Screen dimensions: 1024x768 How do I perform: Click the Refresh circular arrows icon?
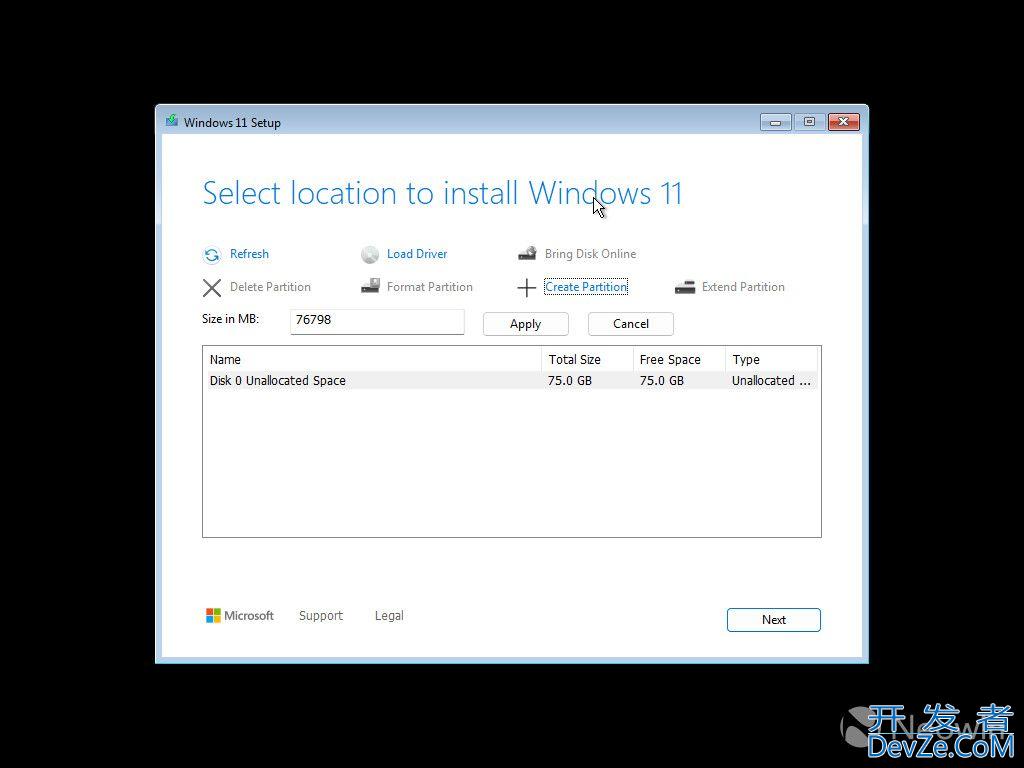(x=212, y=255)
